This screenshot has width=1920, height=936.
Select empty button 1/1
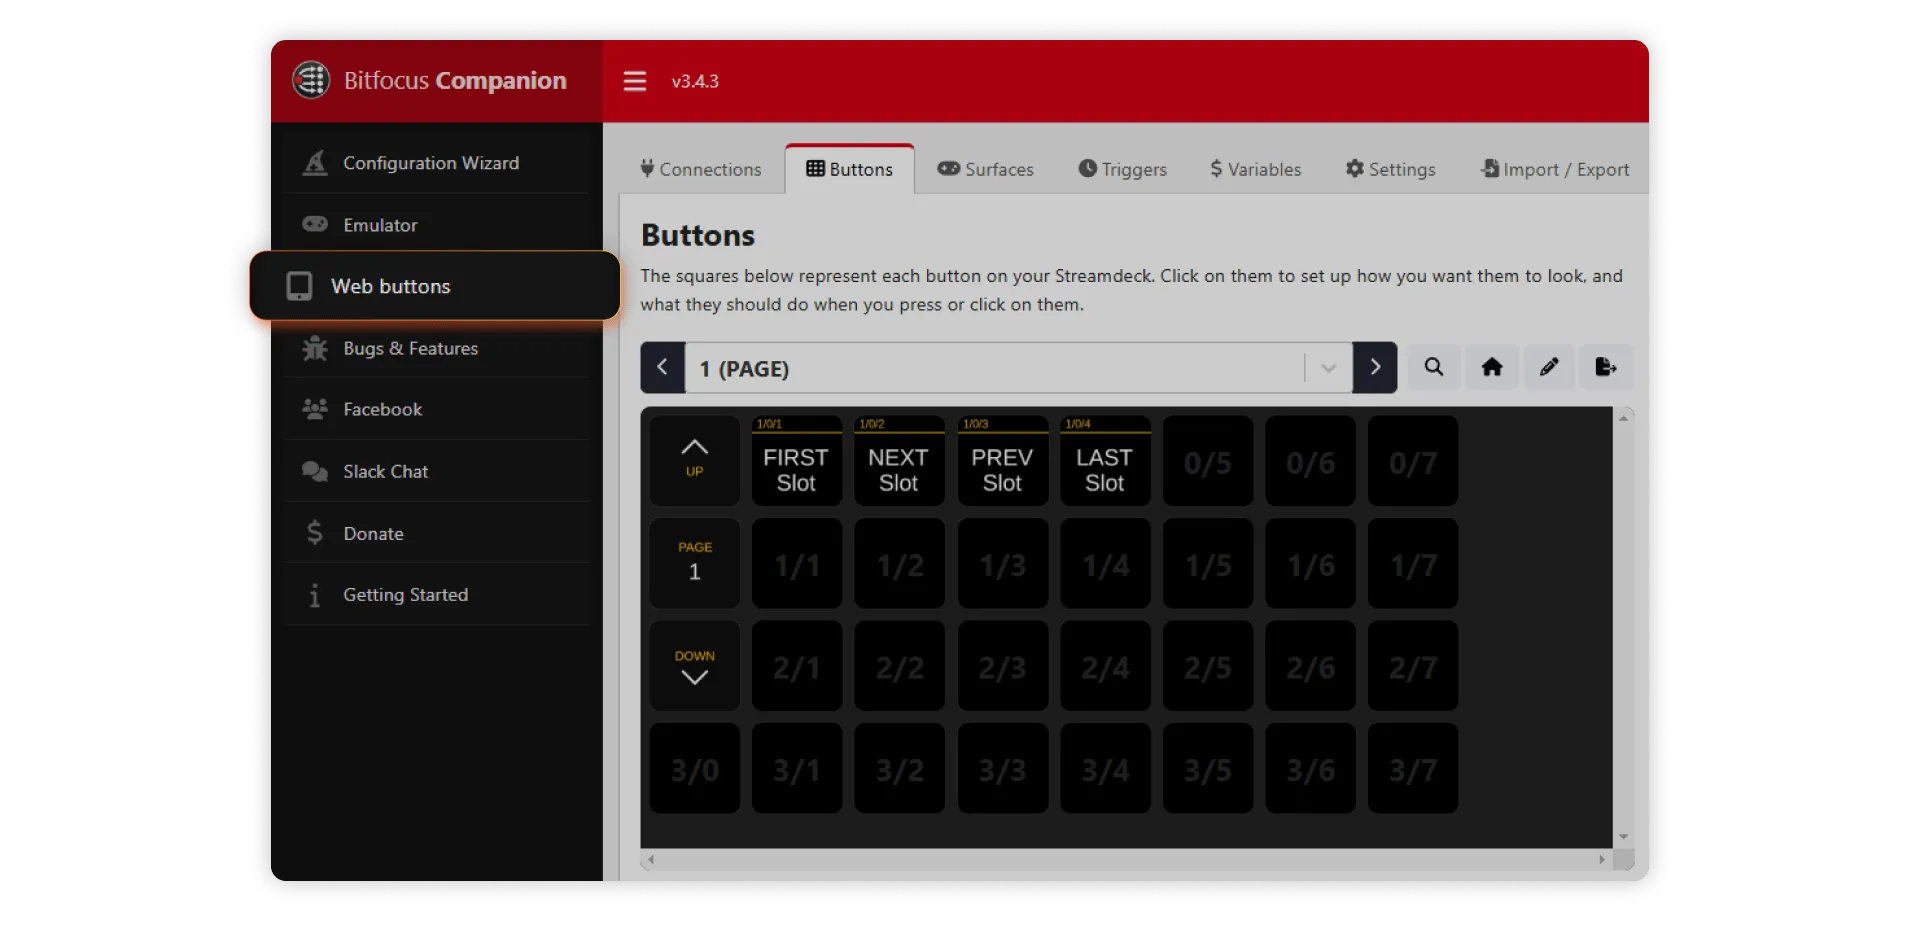coord(797,563)
